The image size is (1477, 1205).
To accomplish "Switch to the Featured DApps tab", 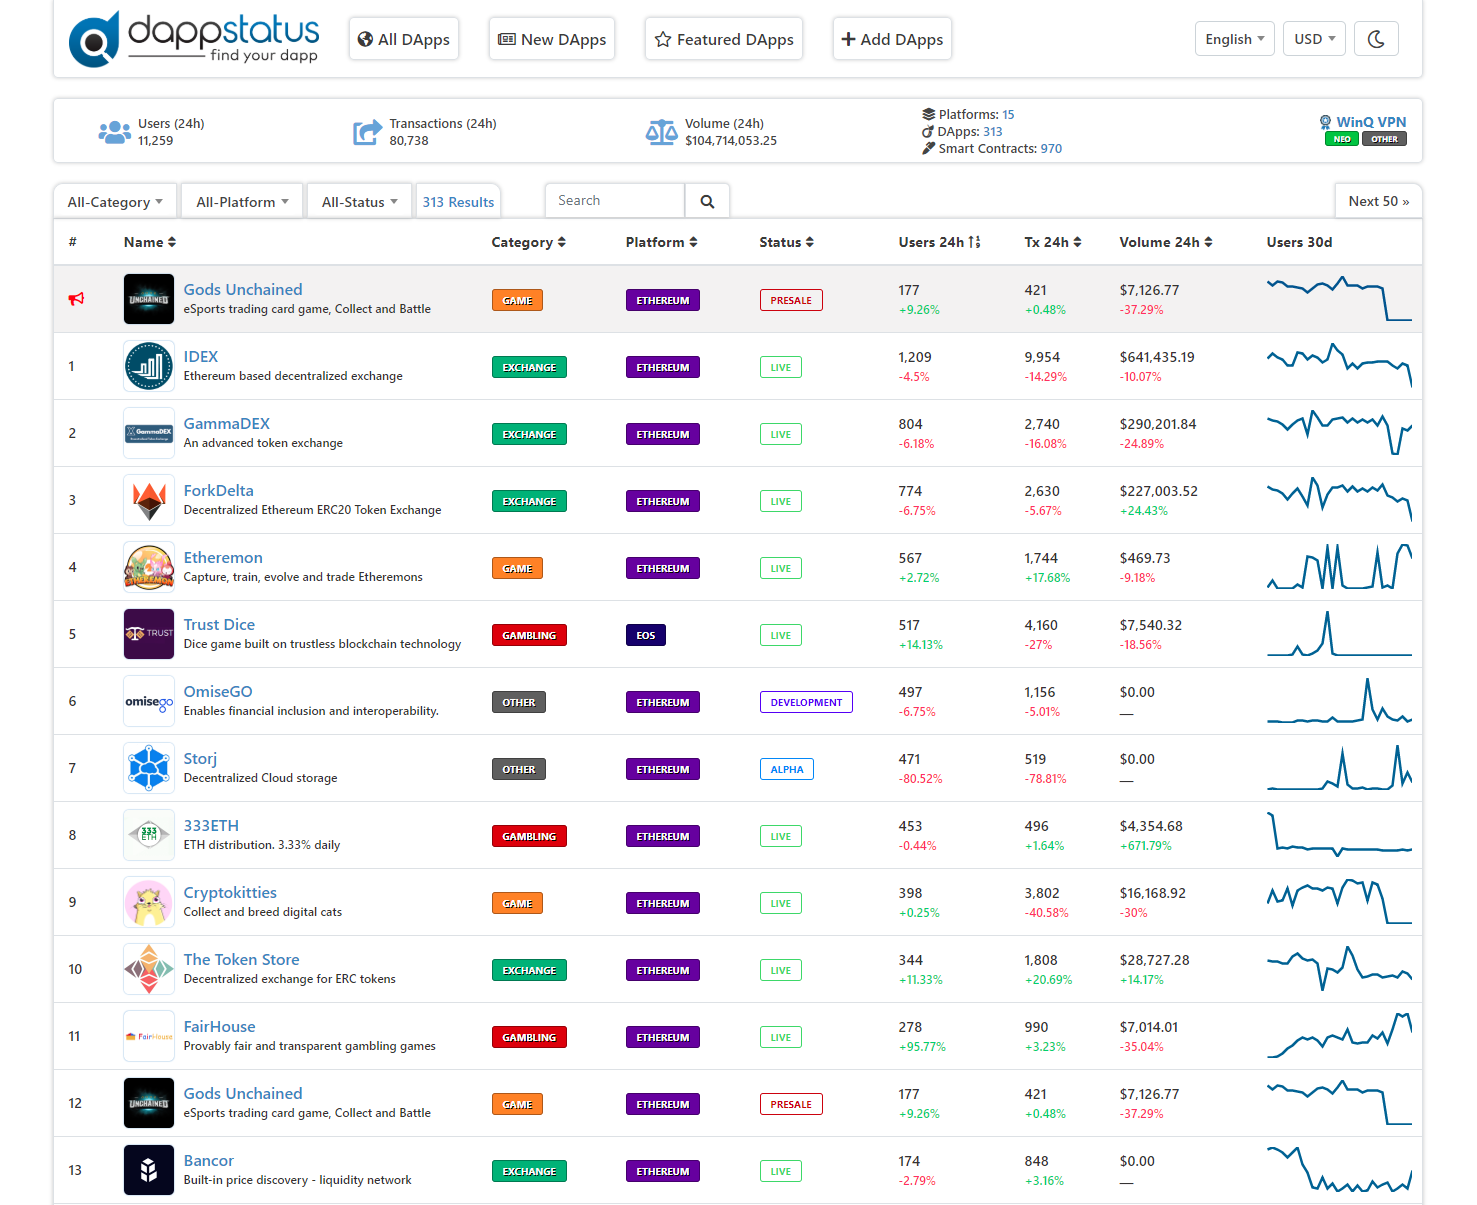I will [723, 38].
